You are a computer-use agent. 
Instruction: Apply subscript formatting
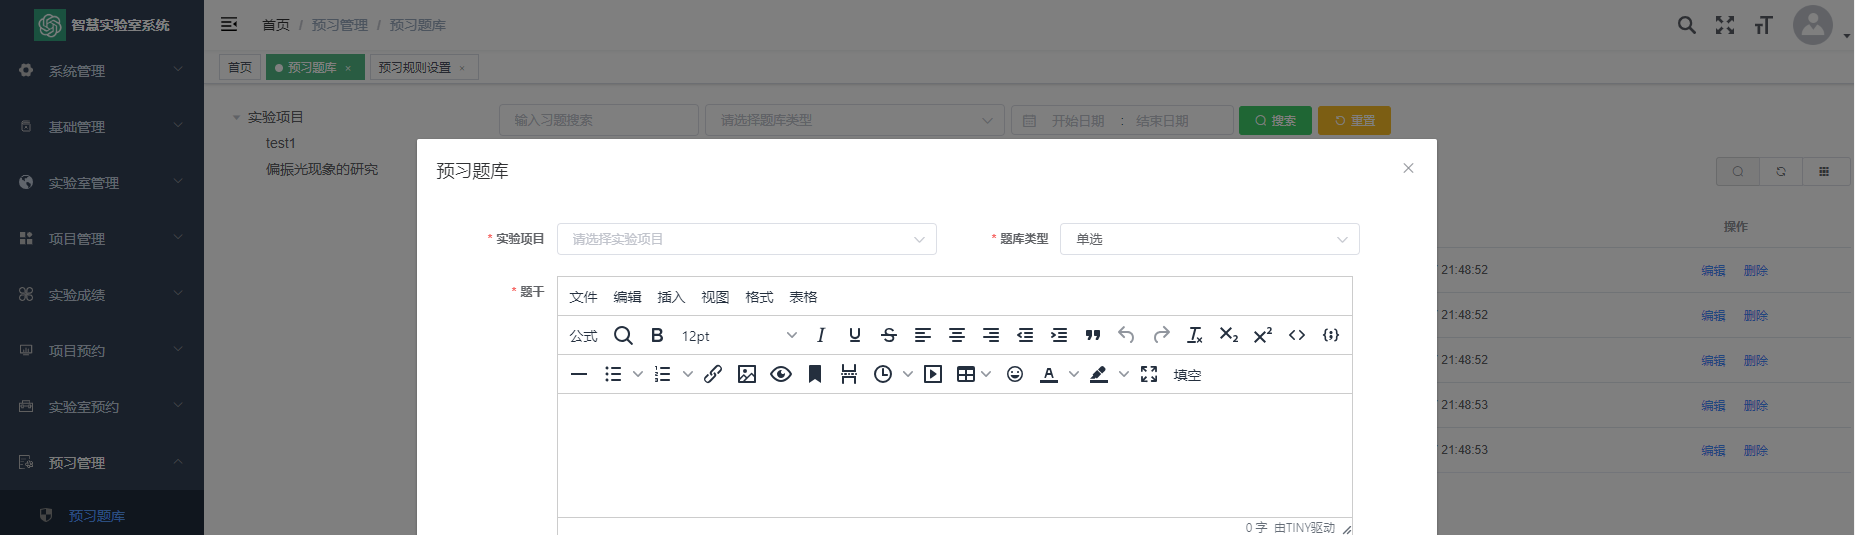coord(1229,335)
